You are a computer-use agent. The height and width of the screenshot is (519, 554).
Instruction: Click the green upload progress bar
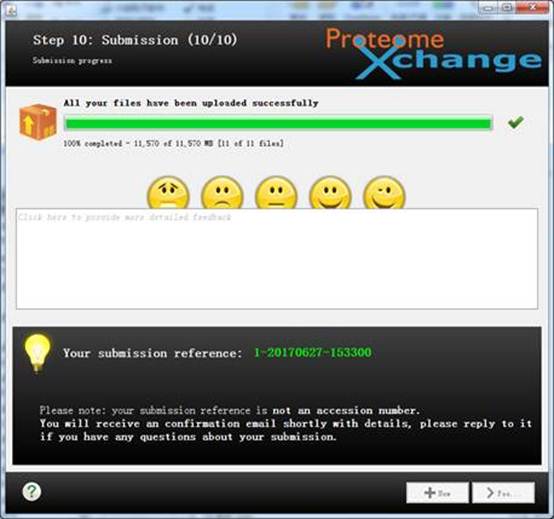coord(278,123)
